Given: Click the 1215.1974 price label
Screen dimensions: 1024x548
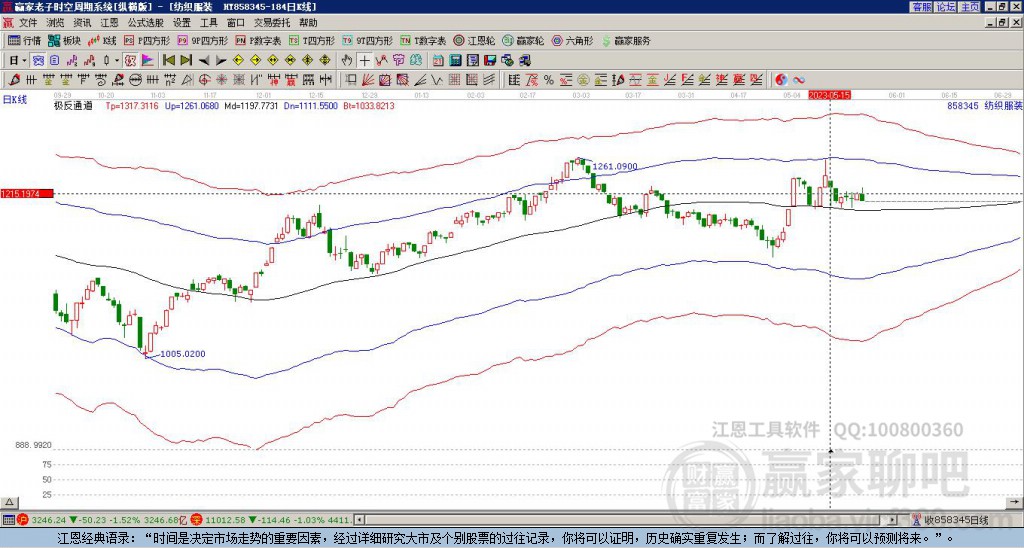Looking at the screenshot, I should pyautogui.click(x=27, y=193).
